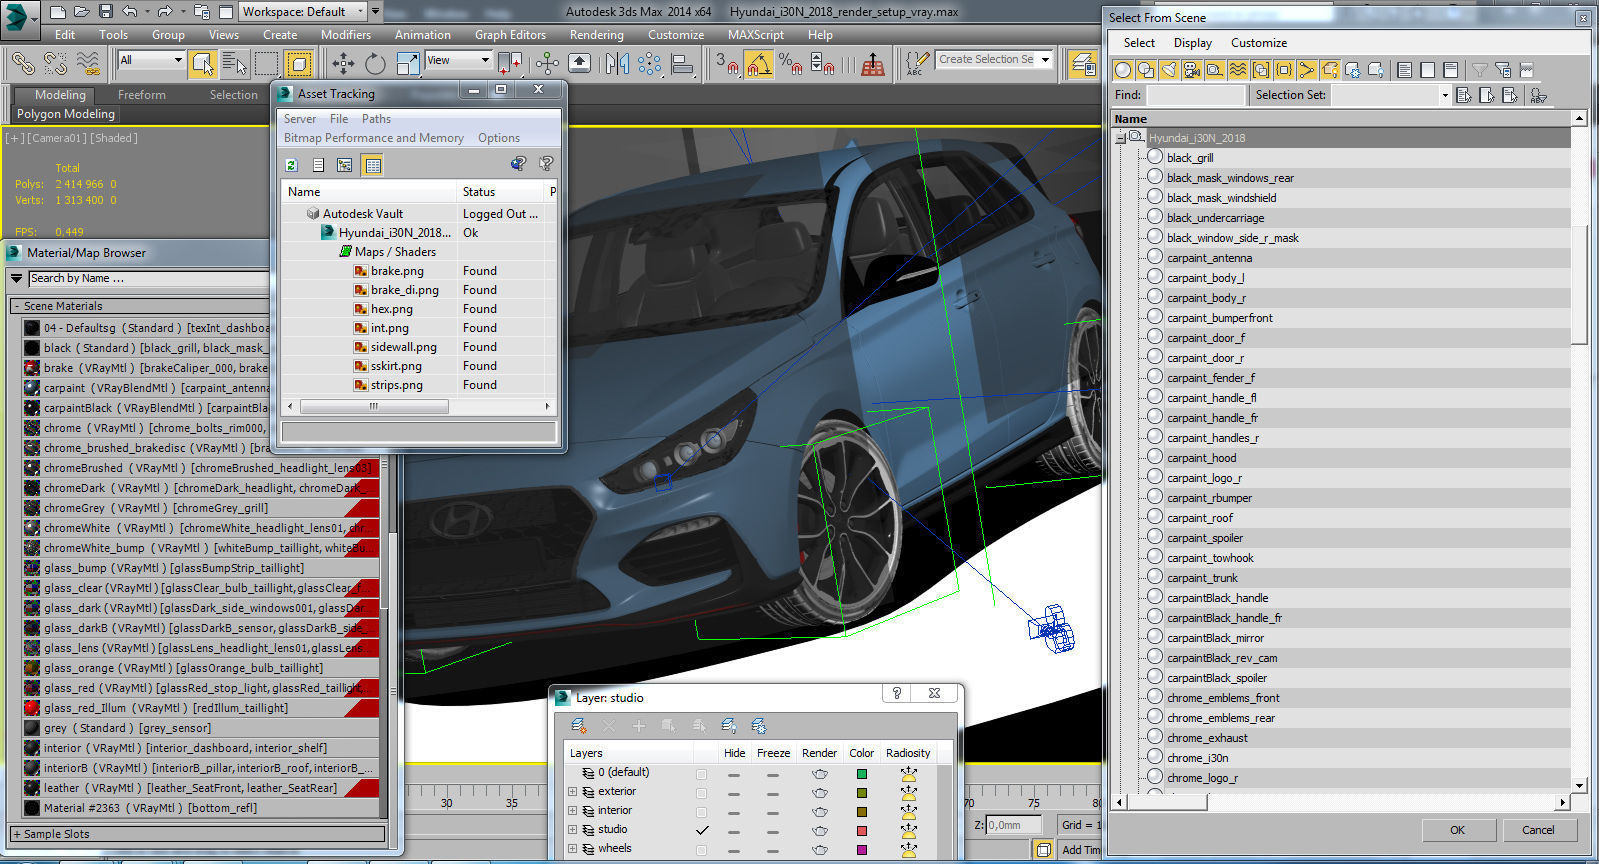Switch to Table View icon in Asset Tracking
This screenshot has width=1599, height=864.
coord(373,165)
